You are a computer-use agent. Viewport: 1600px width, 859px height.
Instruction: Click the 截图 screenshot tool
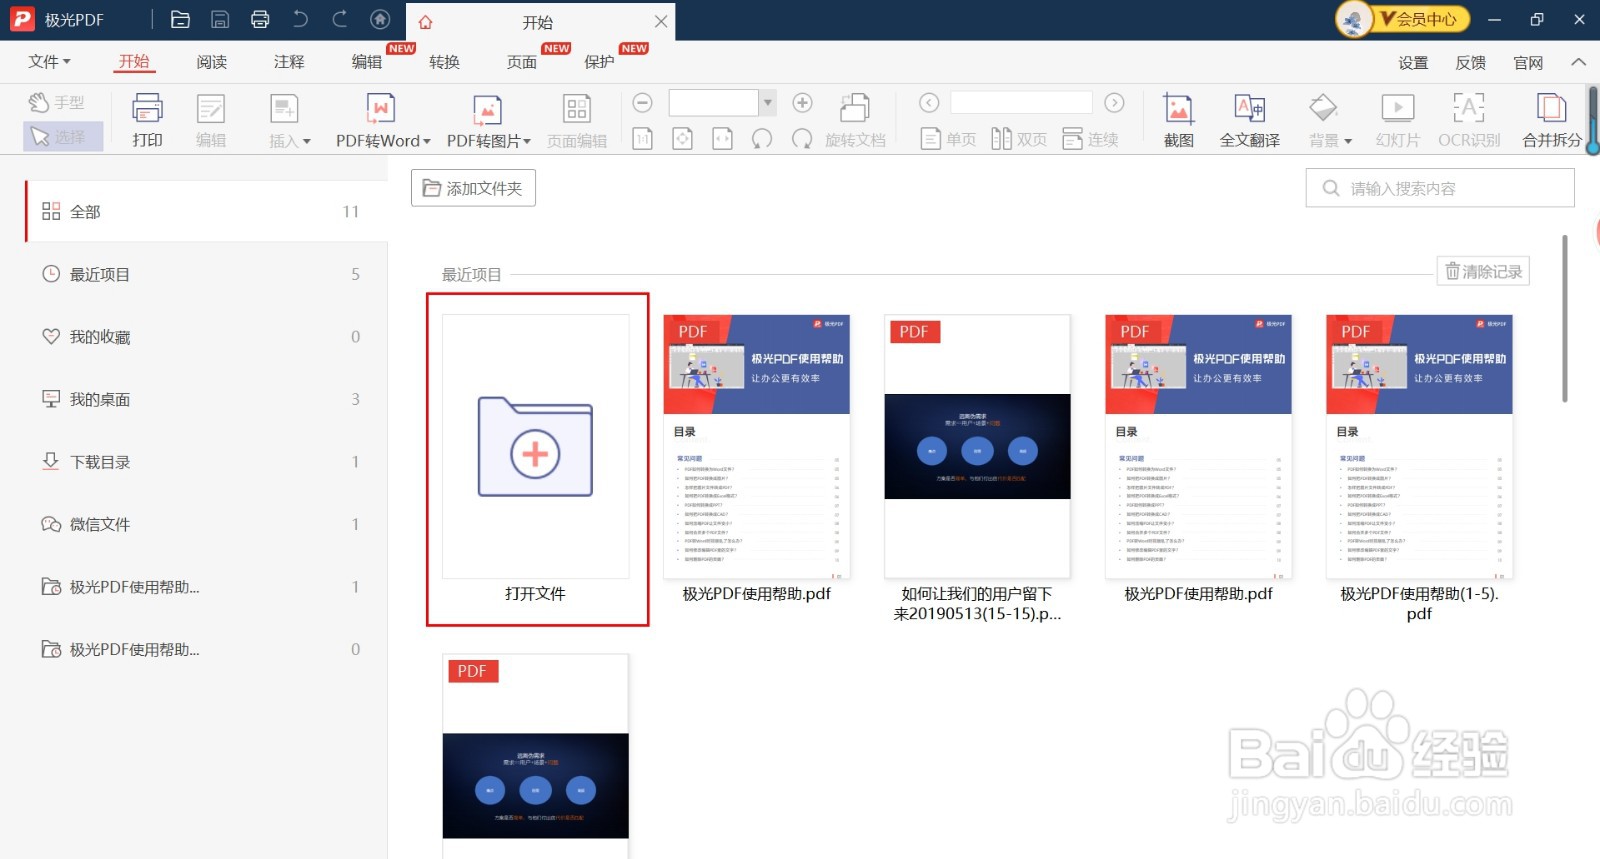pyautogui.click(x=1179, y=120)
